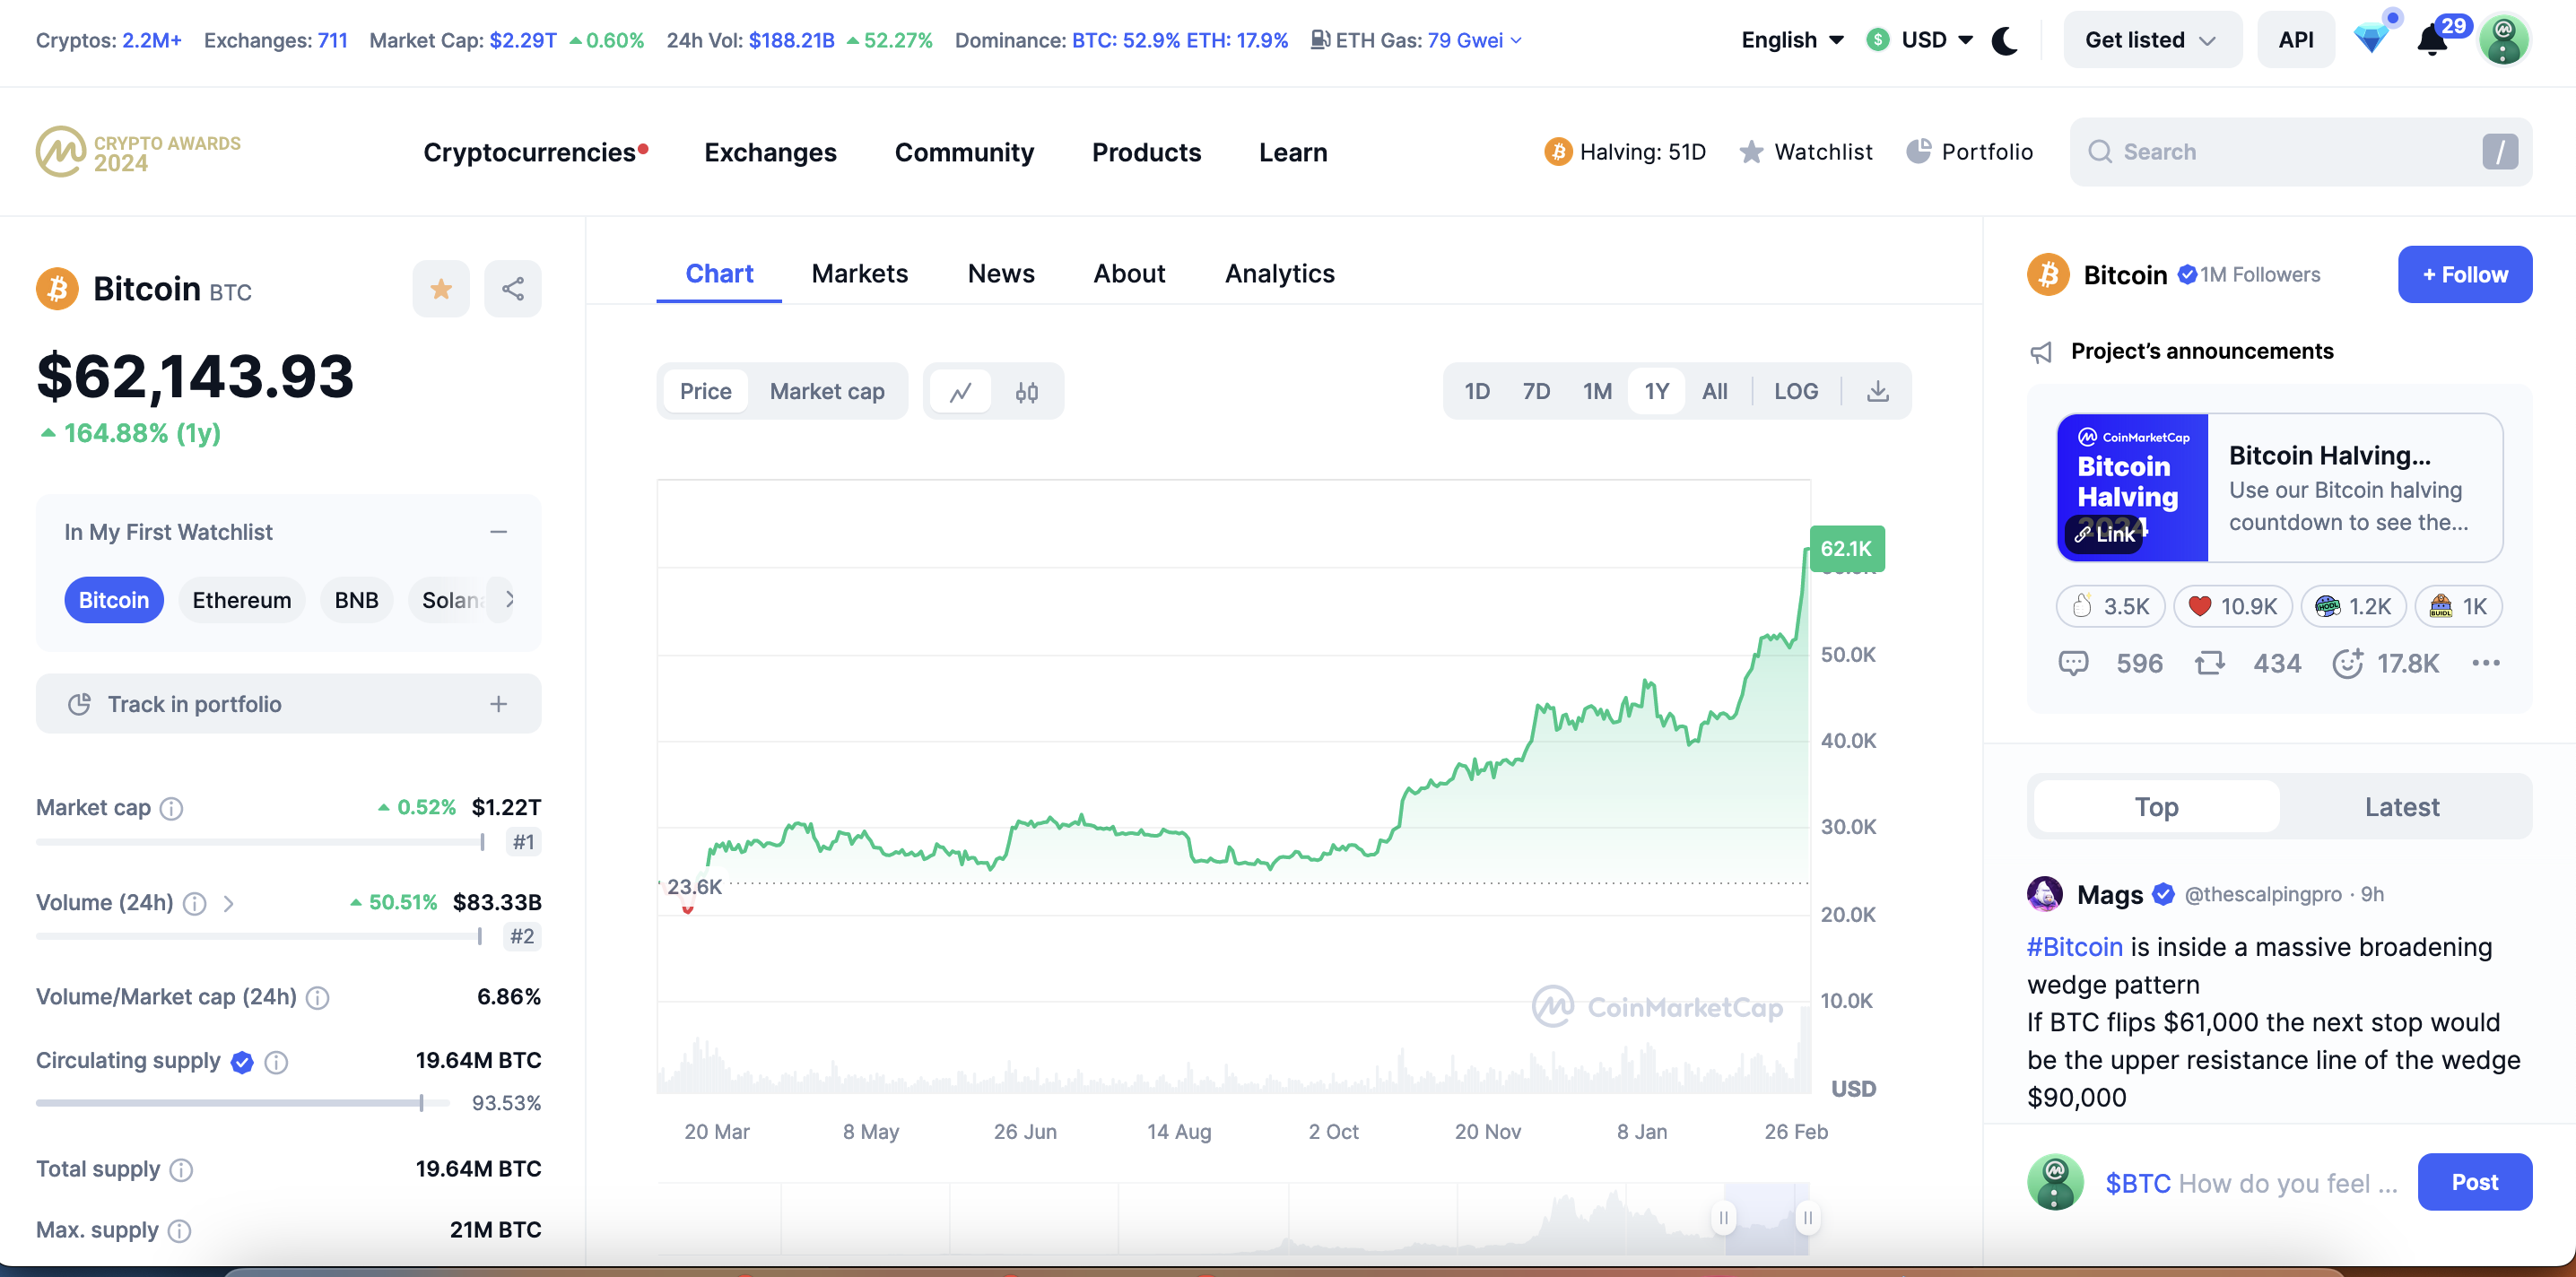The width and height of the screenshot is (2576, 1277).
Task: Select Ethereum watchlist chip
Action: [242, 600]
